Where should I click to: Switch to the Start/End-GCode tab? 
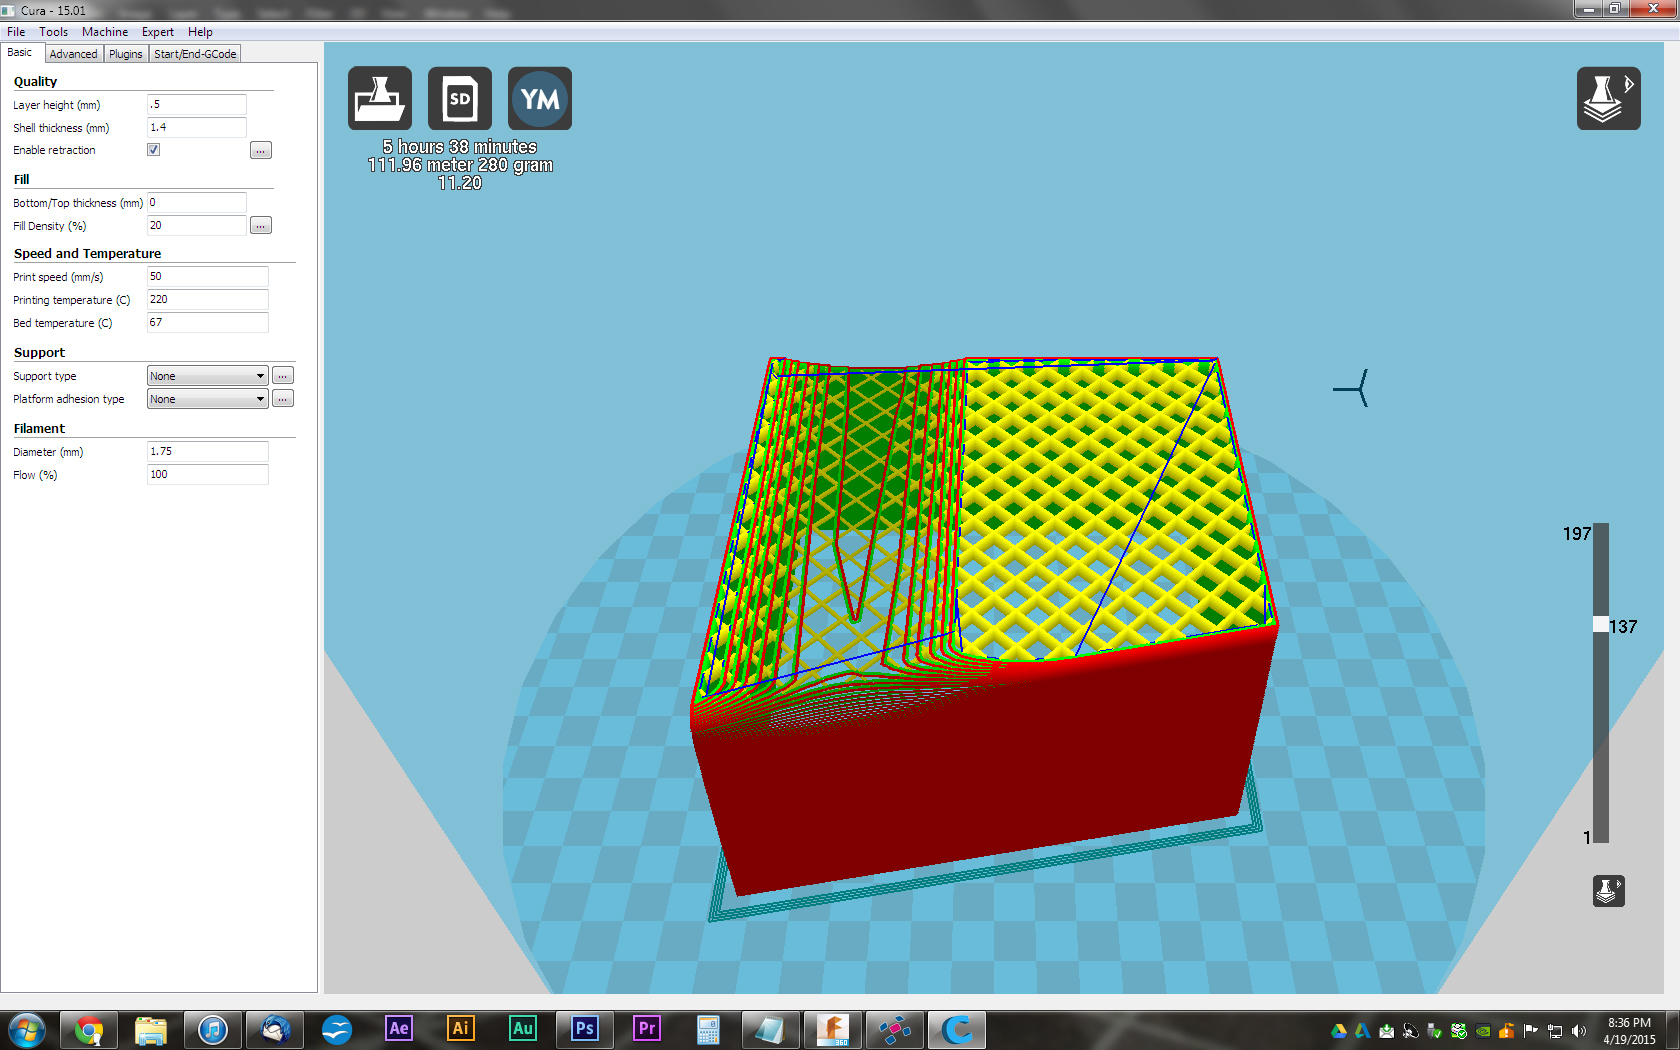(195, 54)
